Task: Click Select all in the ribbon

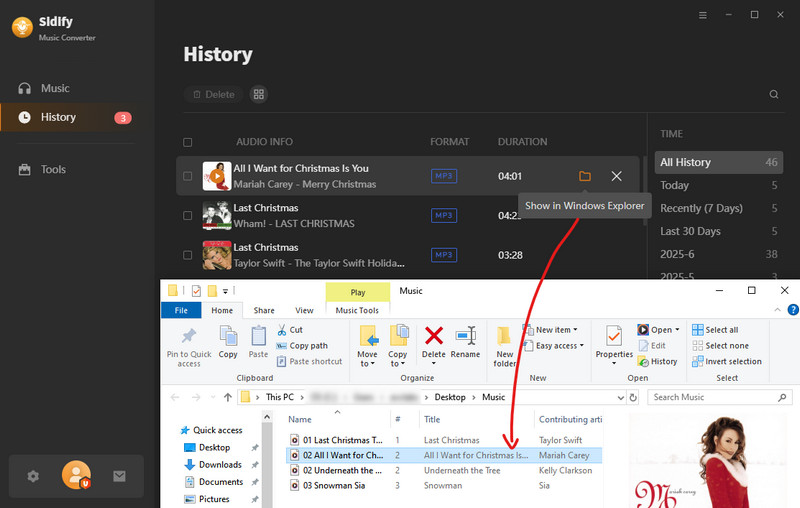Action: [715, 330]
